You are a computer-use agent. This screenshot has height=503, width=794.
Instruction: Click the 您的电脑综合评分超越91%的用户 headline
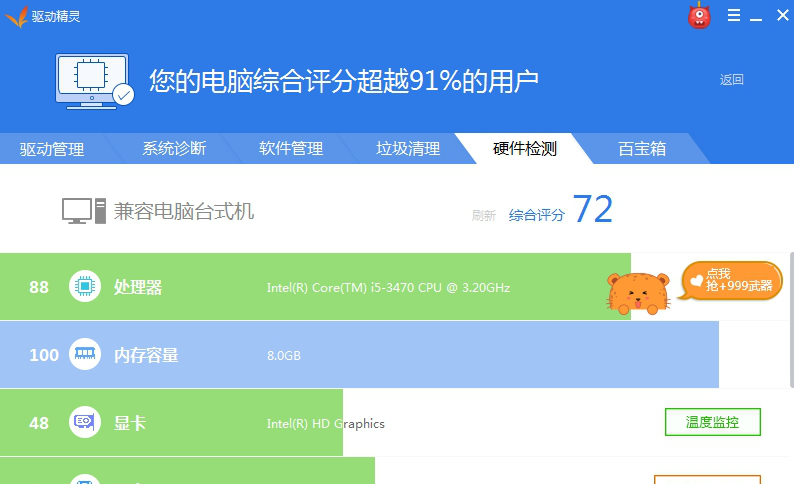tap(343, 81)
